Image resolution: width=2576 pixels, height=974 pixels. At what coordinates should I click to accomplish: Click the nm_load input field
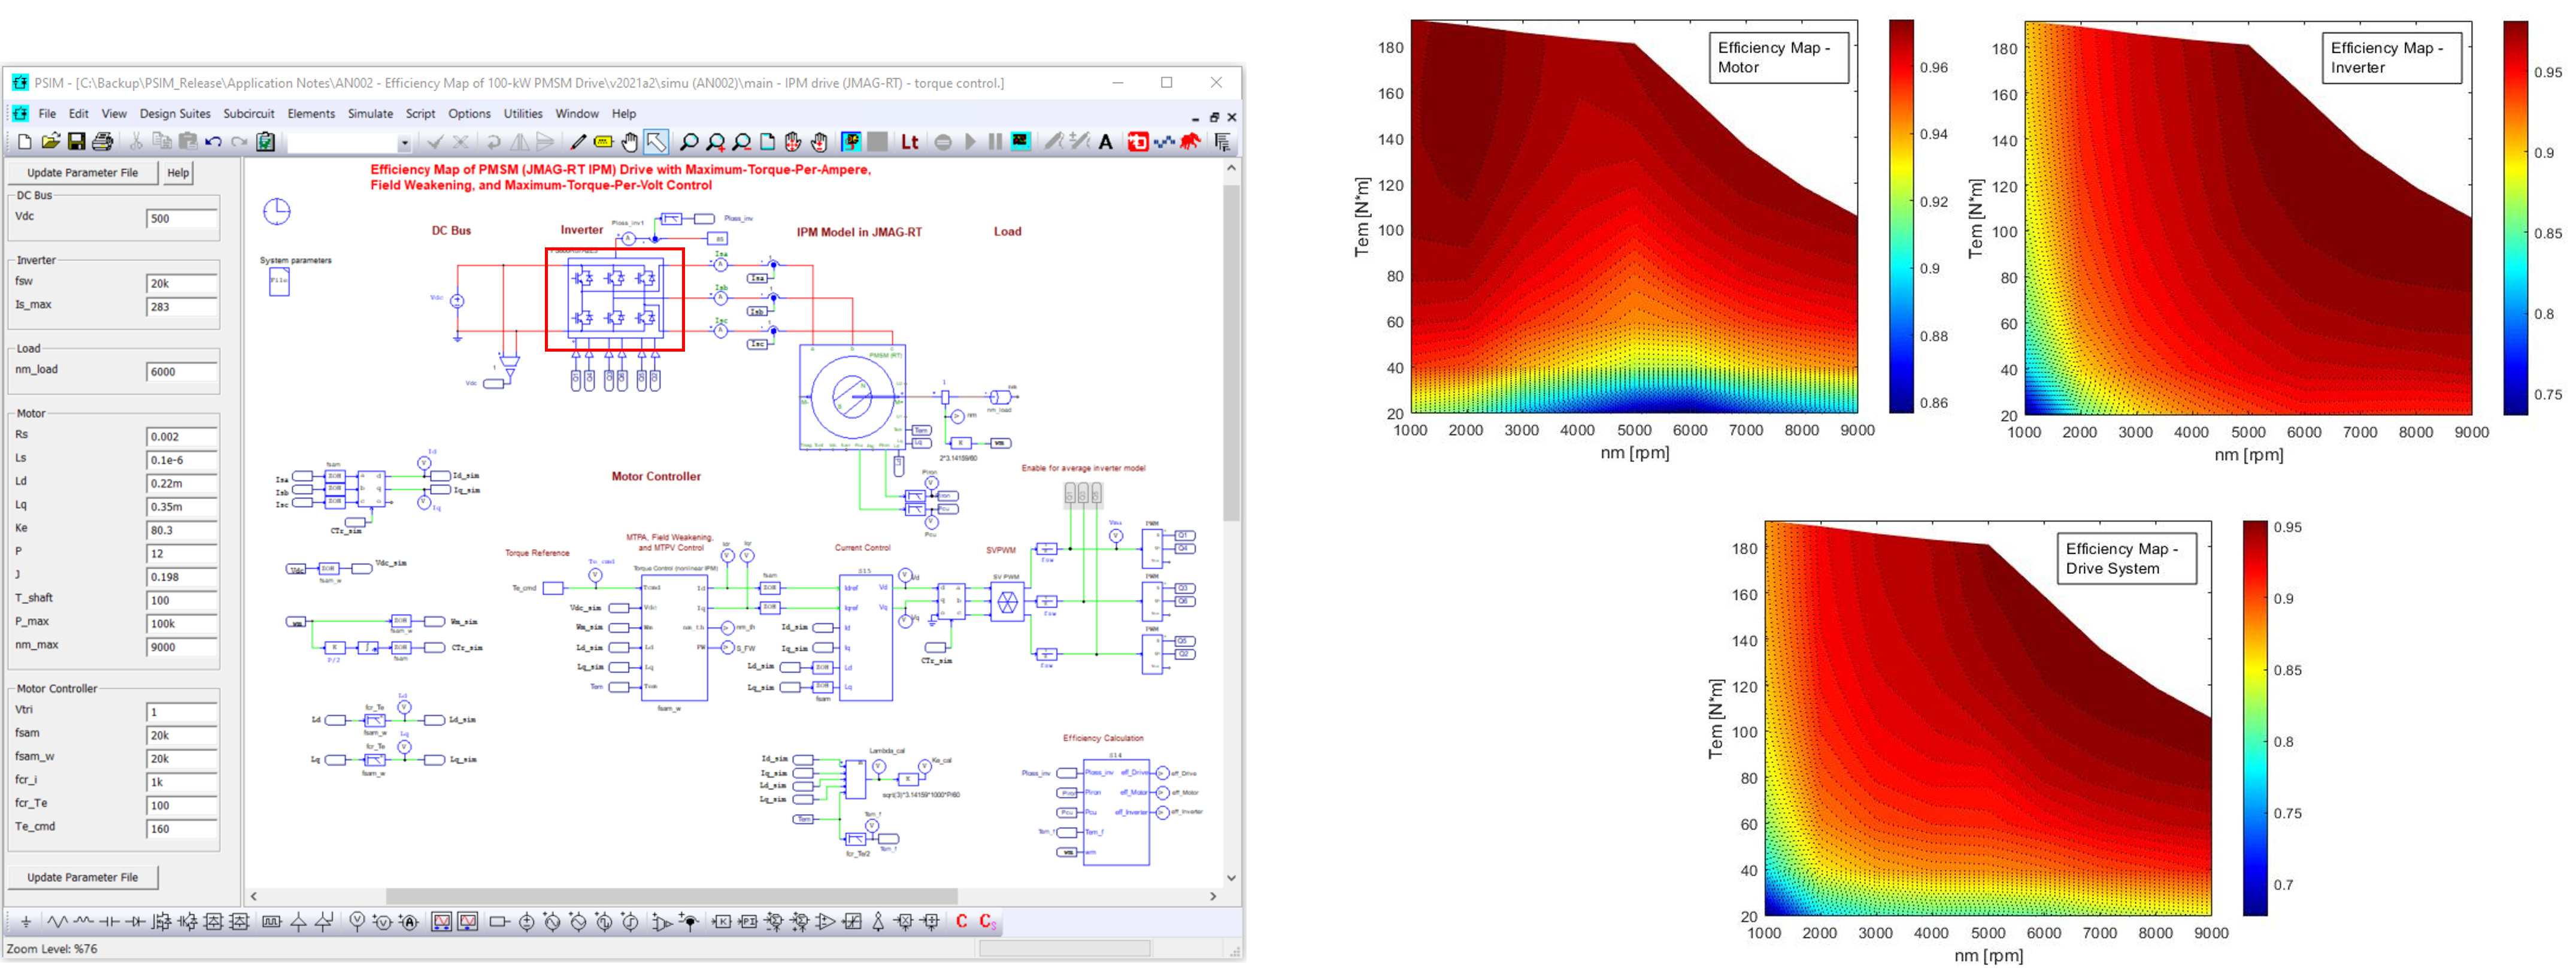182,372
